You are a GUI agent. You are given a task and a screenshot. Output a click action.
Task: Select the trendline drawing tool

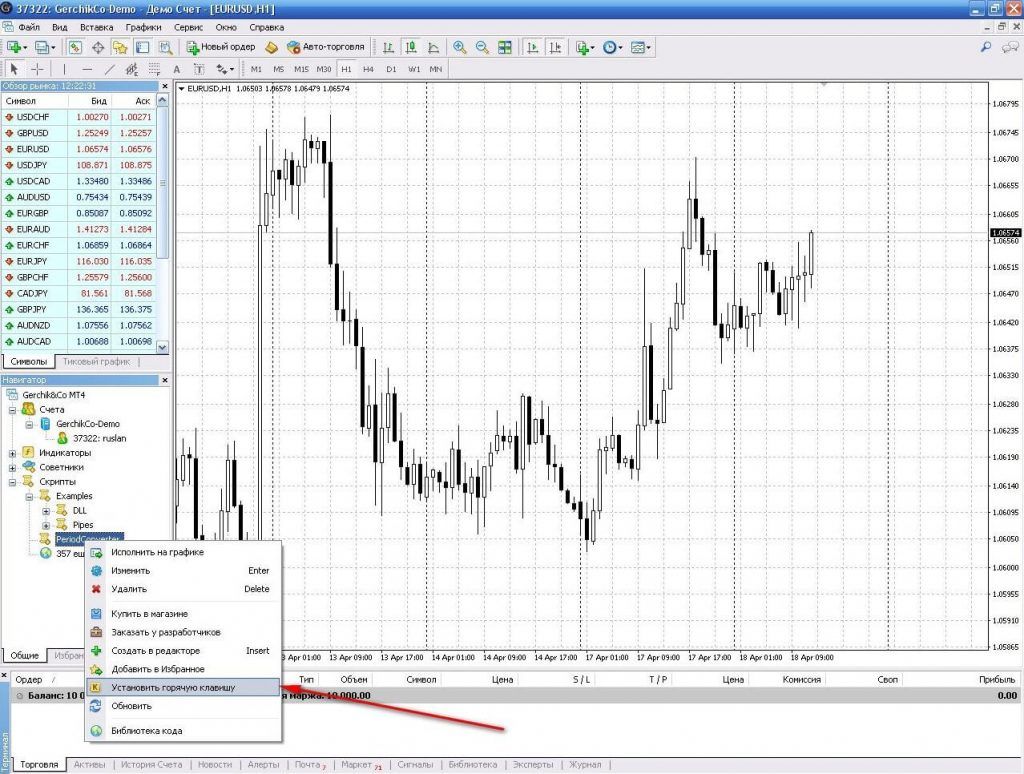pyautogui.click(x=109, y=69)
